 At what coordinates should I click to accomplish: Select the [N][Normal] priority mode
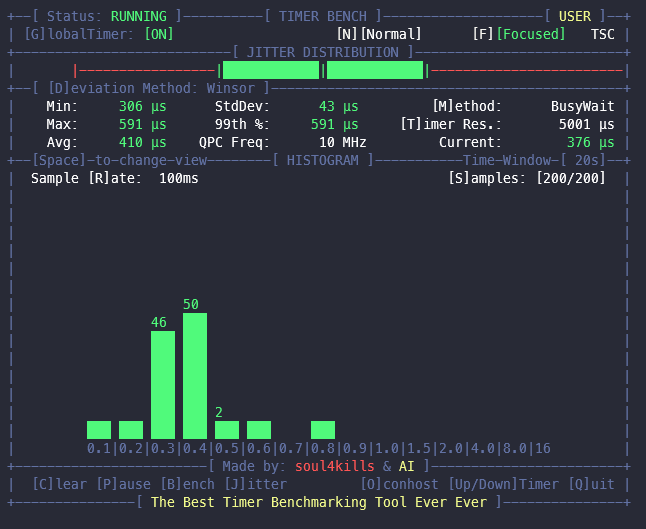(379, 34)
